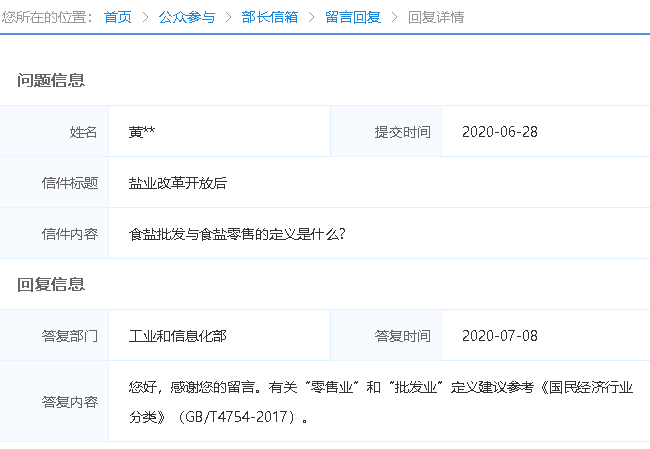Click the reply date 2020-07-08
The image size is (650, 449).
click(500, 336)
